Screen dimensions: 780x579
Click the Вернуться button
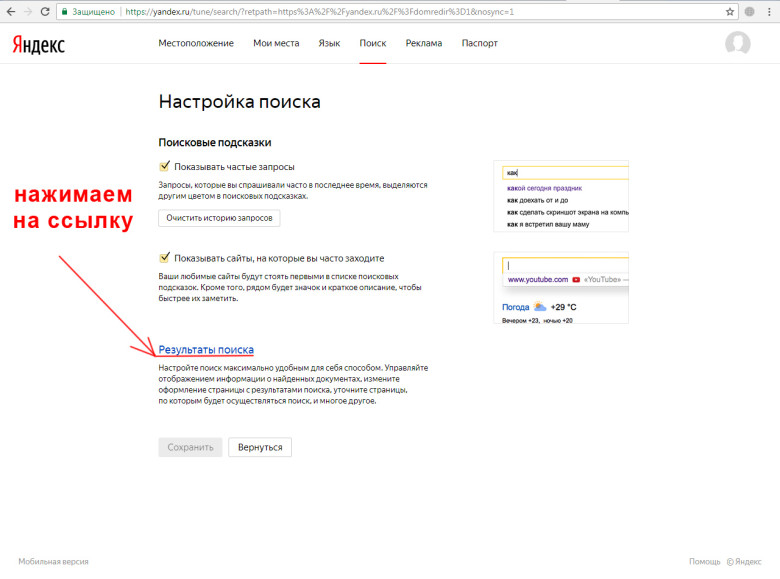click(x=259, y=447)
